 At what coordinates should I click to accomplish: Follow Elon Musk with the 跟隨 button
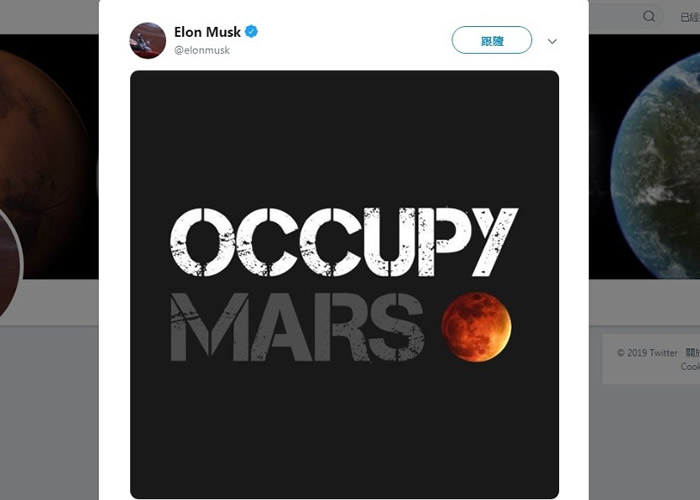pyautogui.click(x=492, y=40)
